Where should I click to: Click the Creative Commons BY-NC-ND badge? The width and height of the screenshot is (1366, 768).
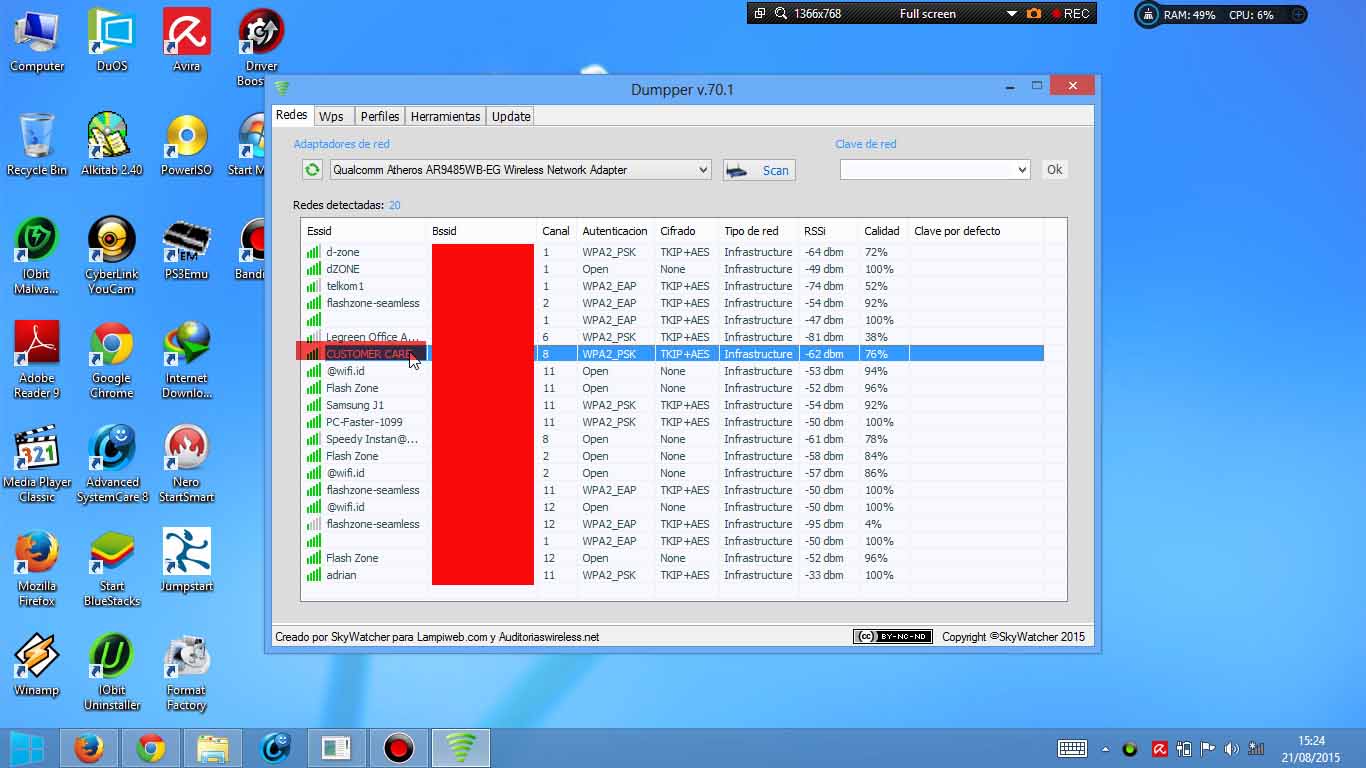[893, 637]
